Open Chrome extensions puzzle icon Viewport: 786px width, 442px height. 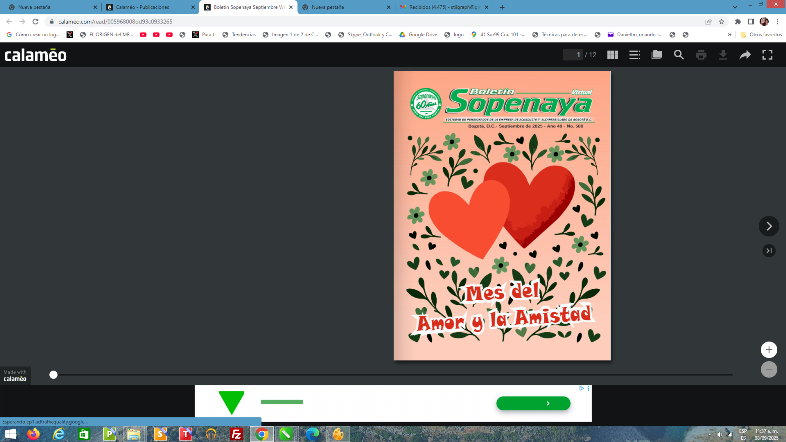737,20
